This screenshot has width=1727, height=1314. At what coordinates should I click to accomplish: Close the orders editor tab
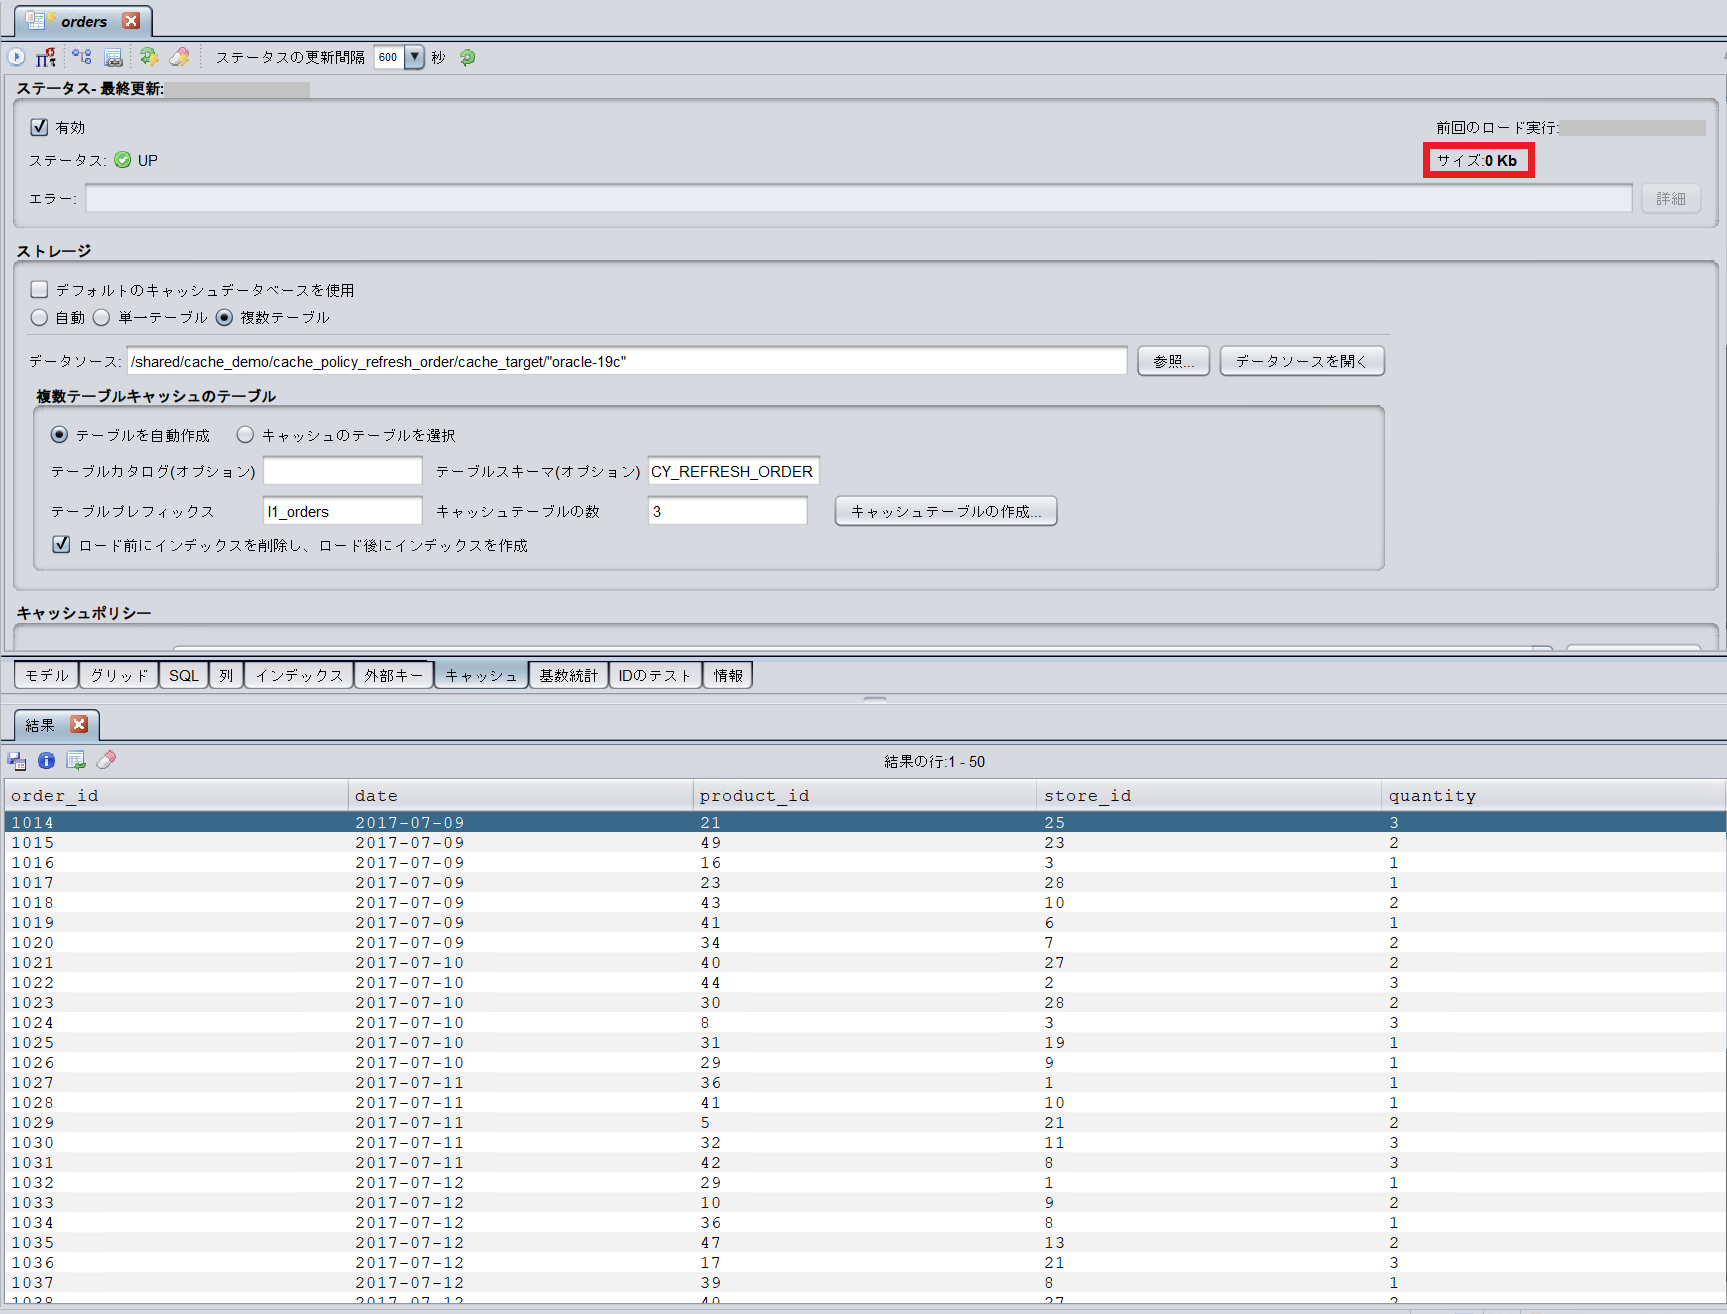[131, 21]
